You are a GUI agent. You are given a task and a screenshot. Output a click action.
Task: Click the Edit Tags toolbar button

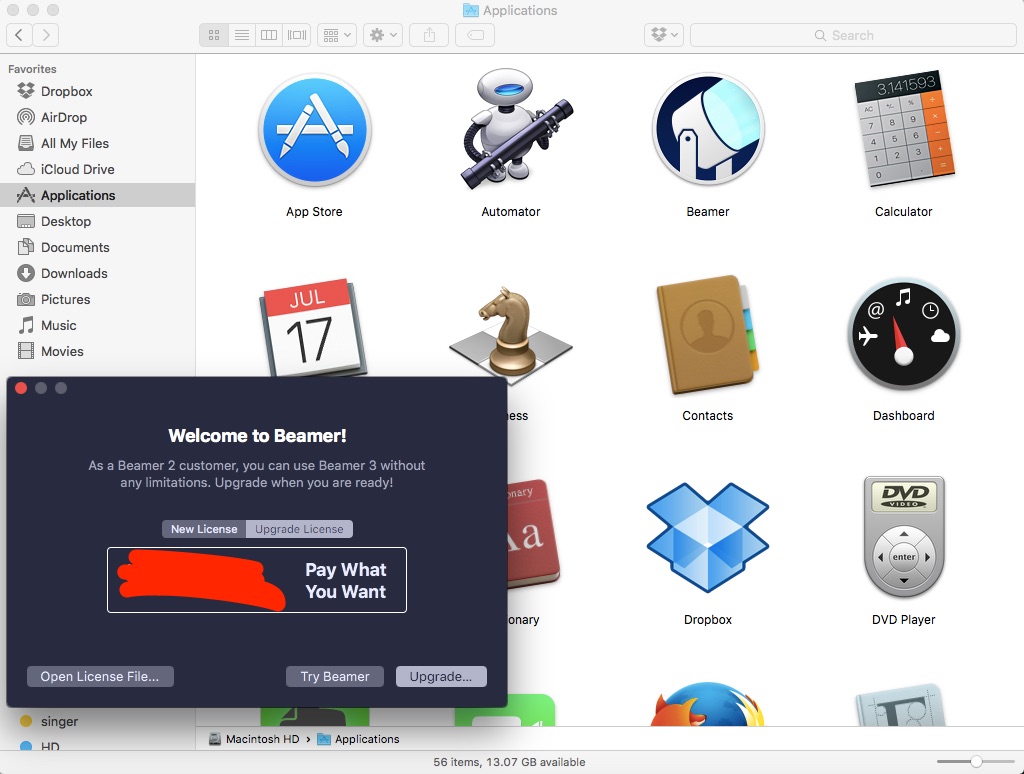pos(475,35)
